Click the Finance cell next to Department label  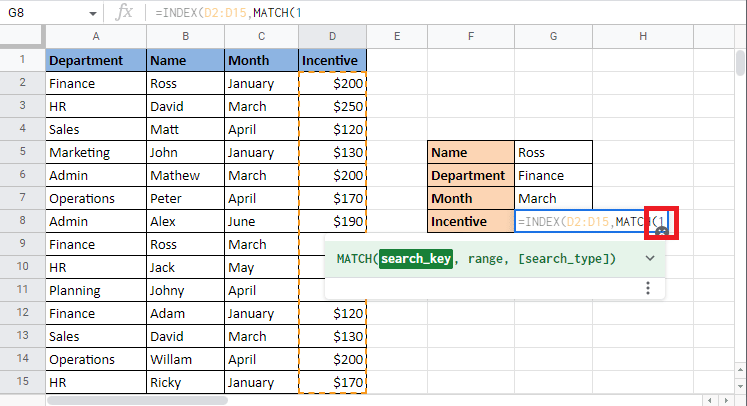553,175
